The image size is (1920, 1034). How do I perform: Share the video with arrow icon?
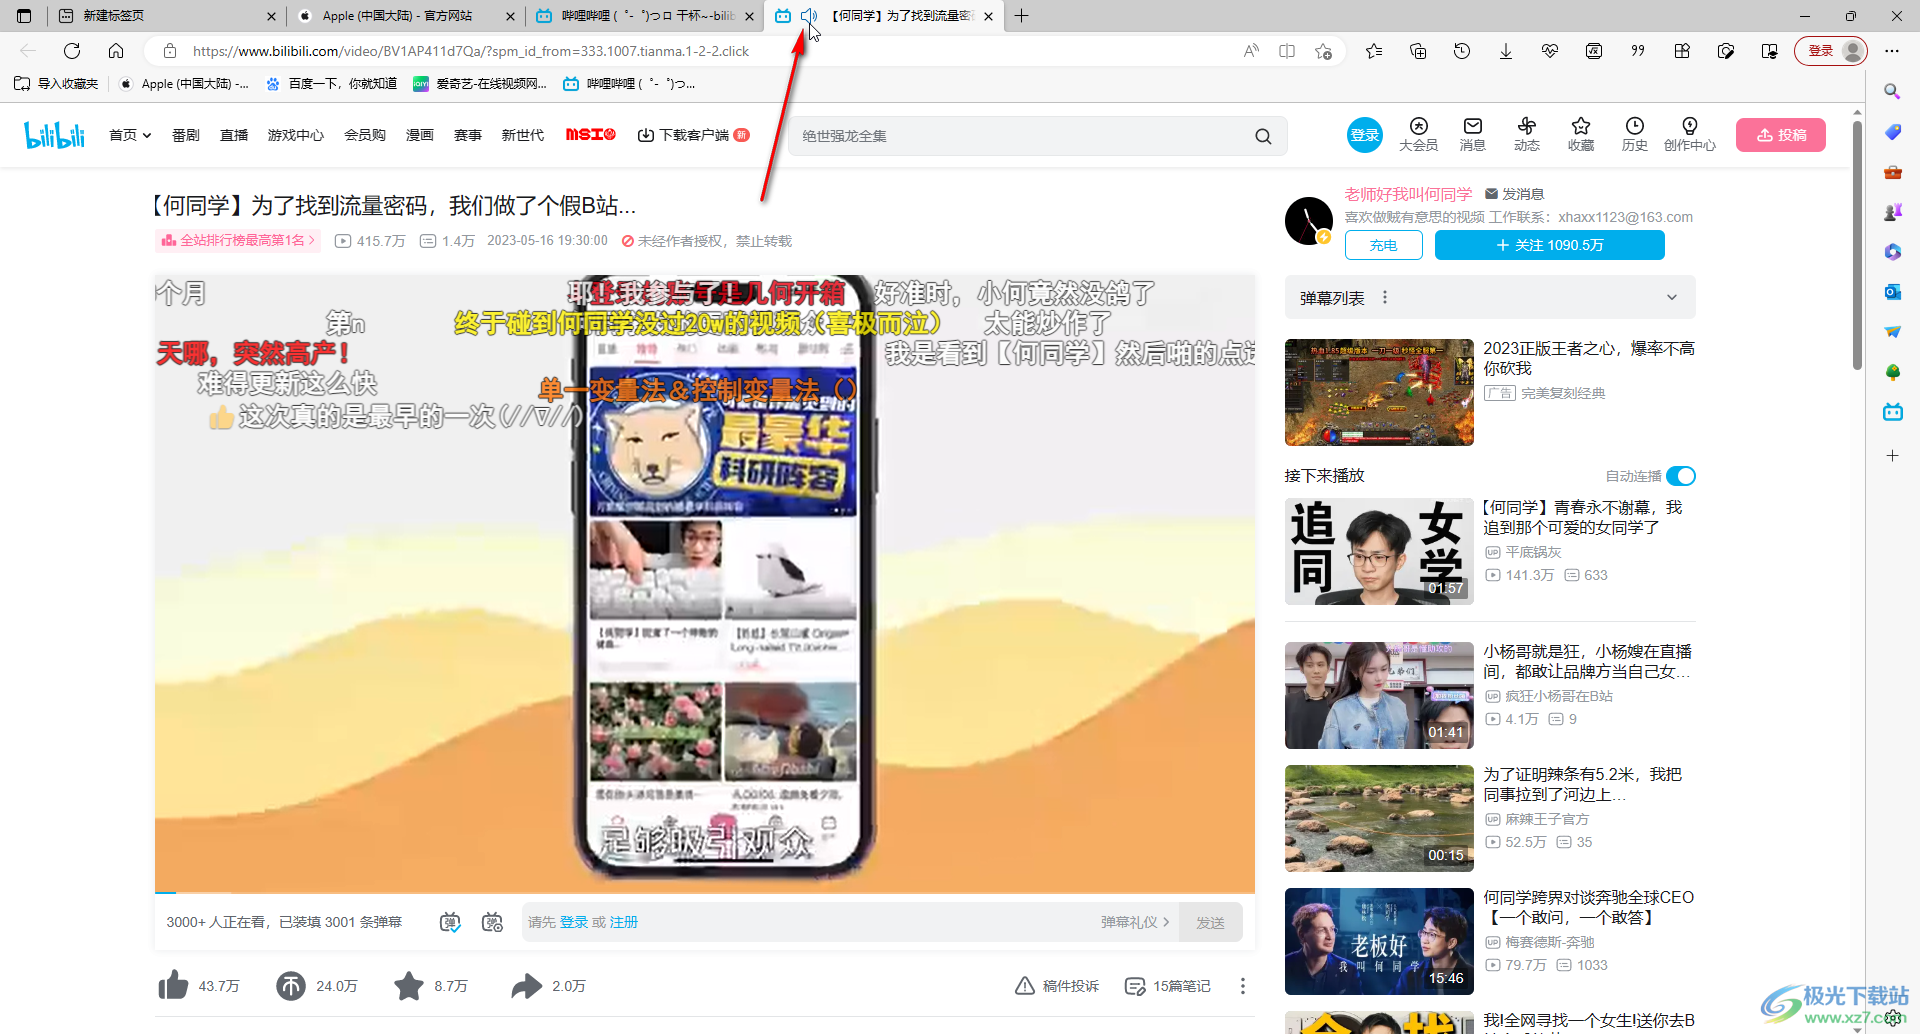[x=526, y=986]
